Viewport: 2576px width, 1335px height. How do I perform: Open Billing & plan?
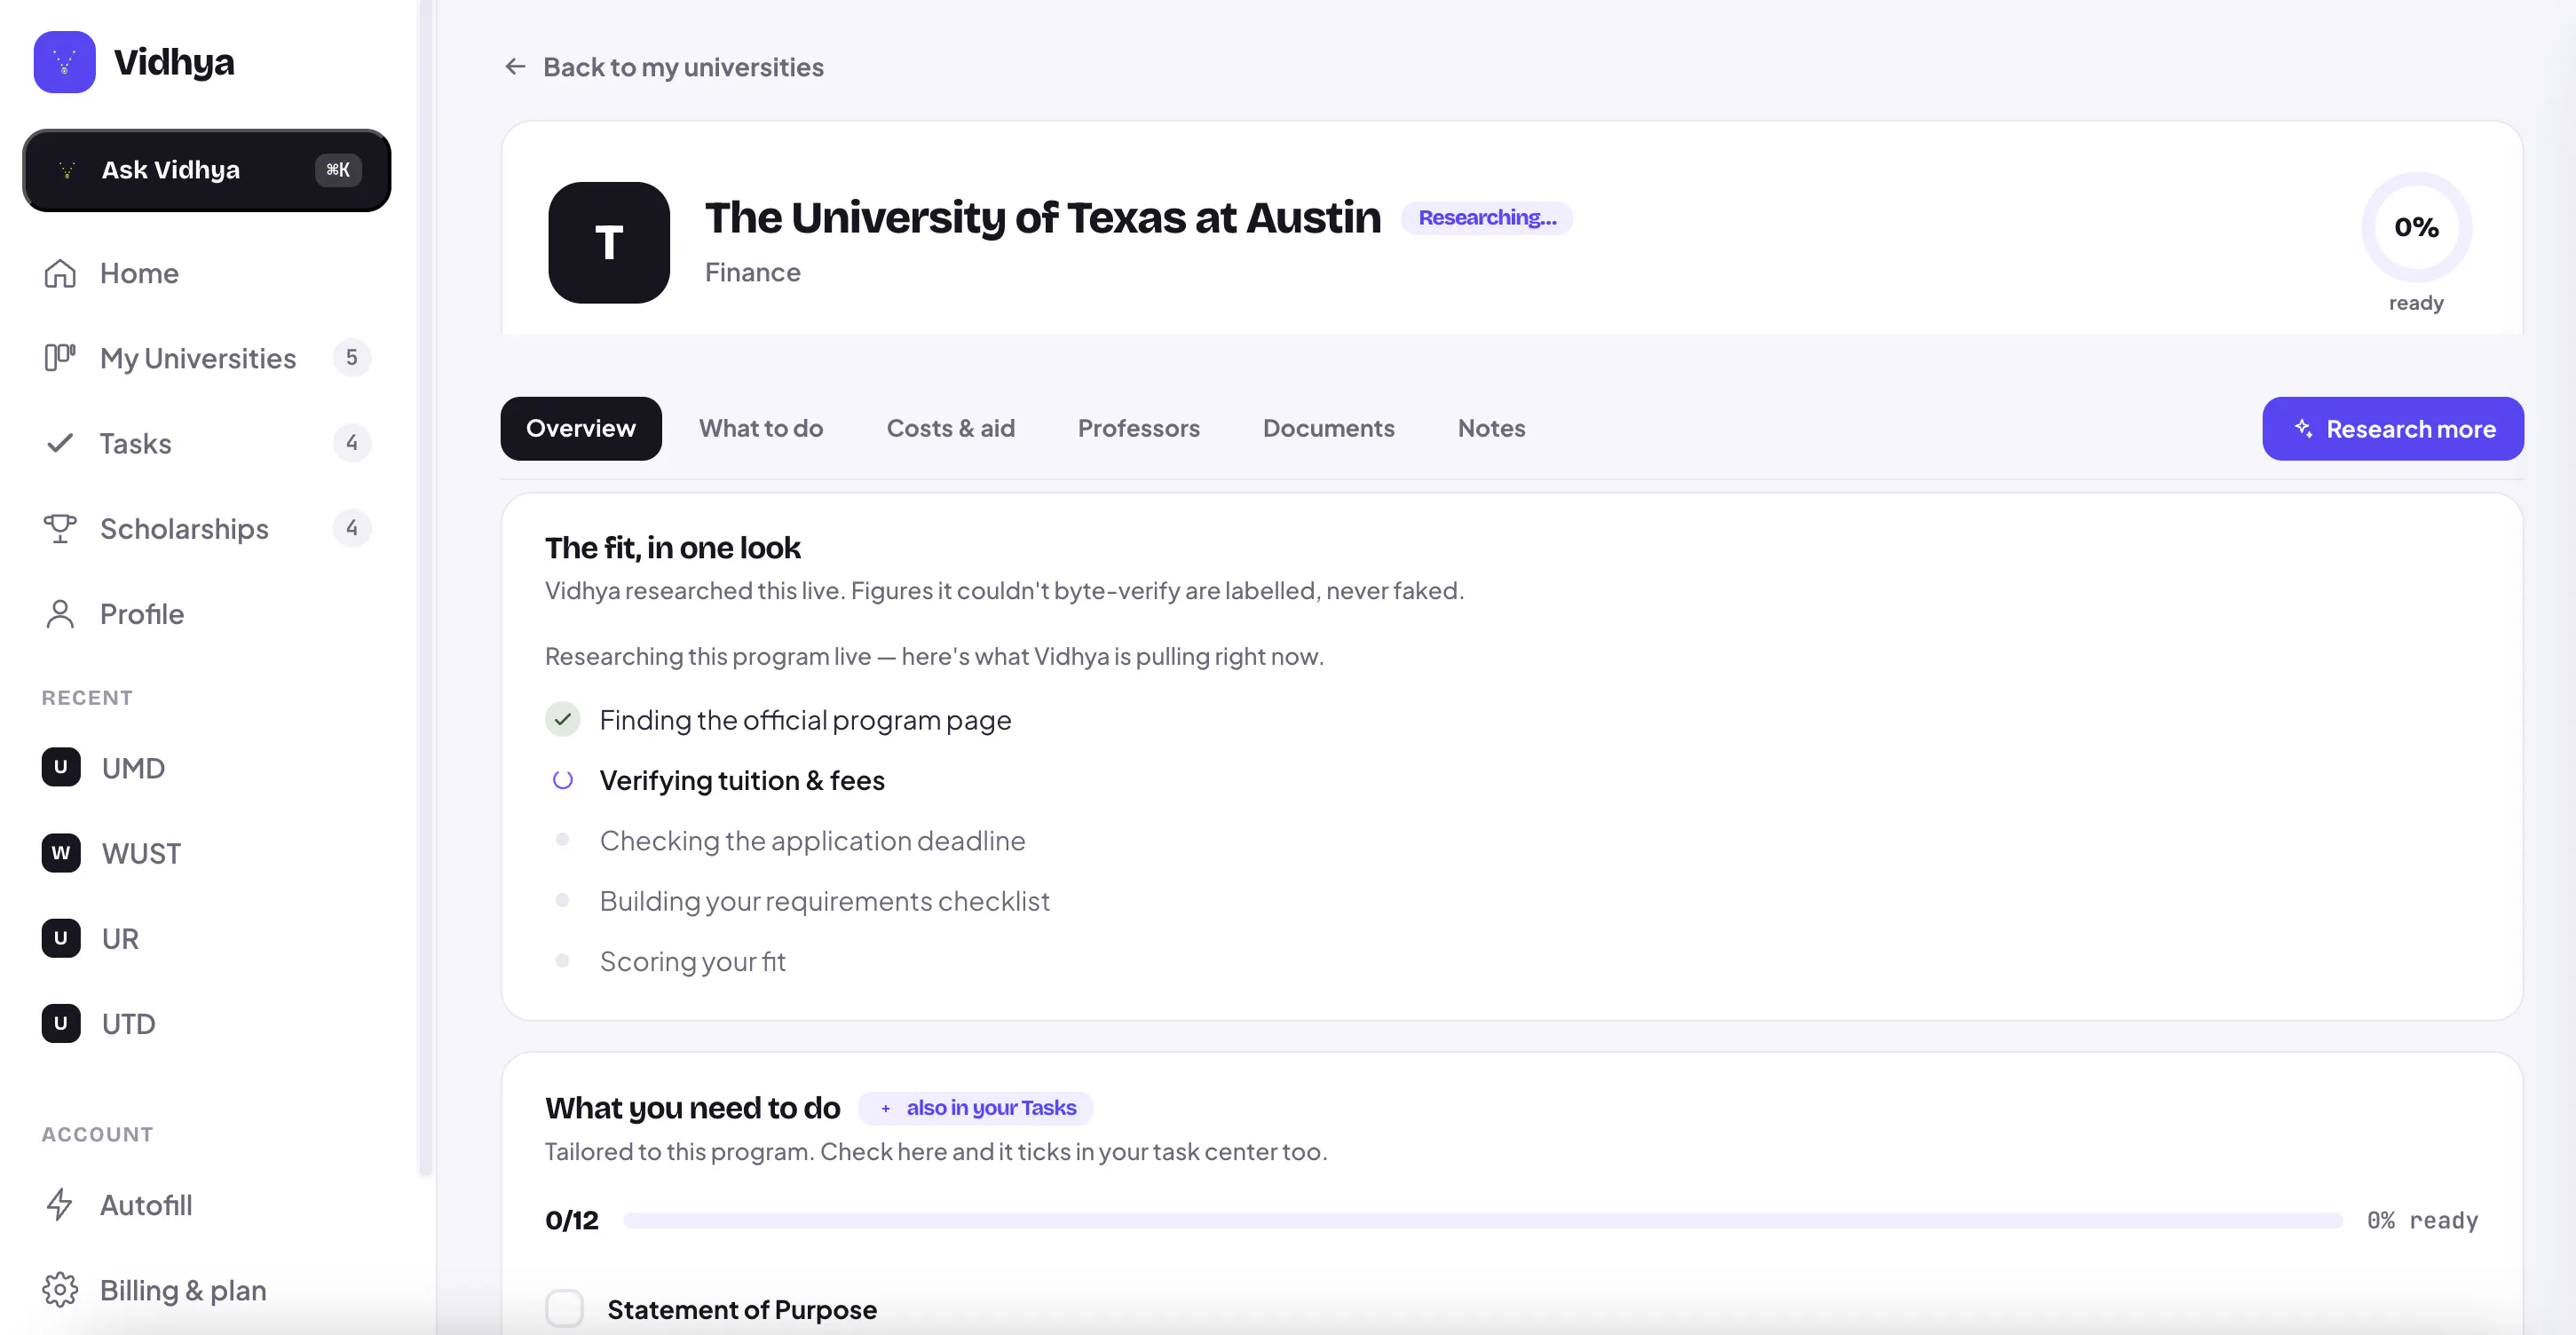(207, 1290)
